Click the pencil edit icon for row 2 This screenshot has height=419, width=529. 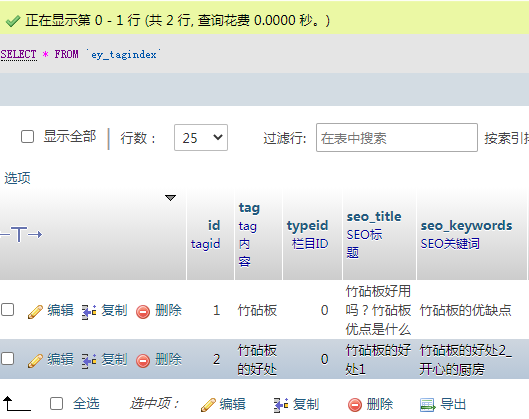click(x=35, y=360)
